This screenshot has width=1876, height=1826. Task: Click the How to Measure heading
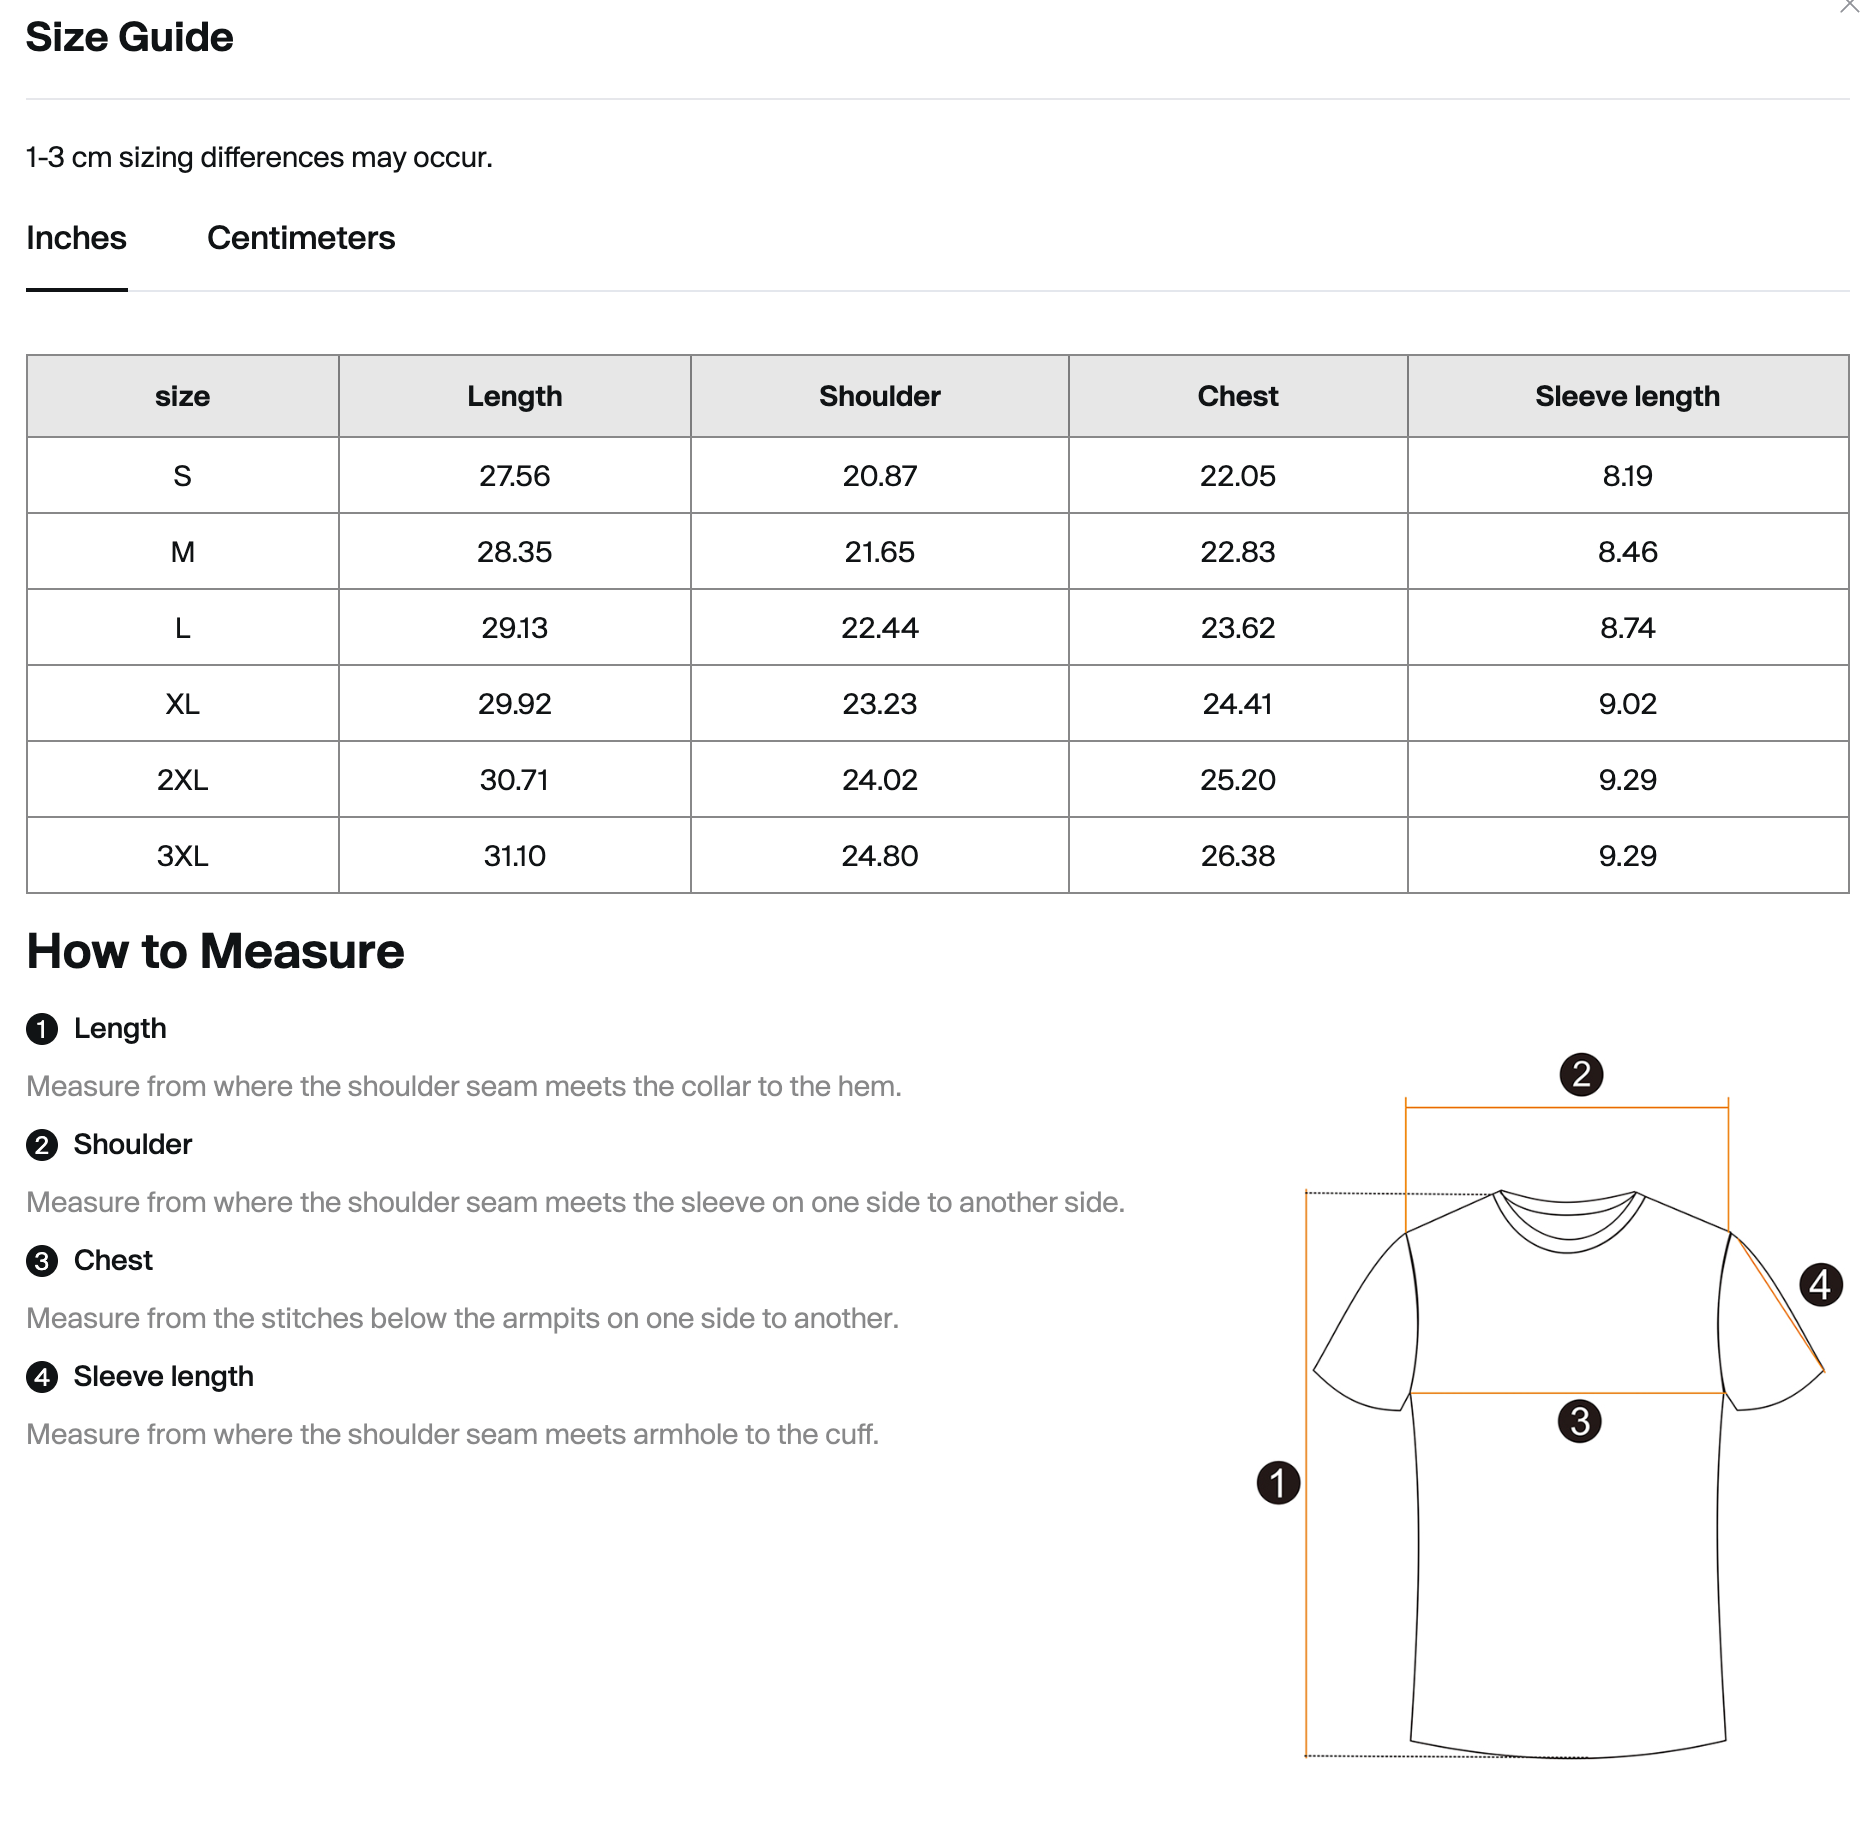(215, 951)
